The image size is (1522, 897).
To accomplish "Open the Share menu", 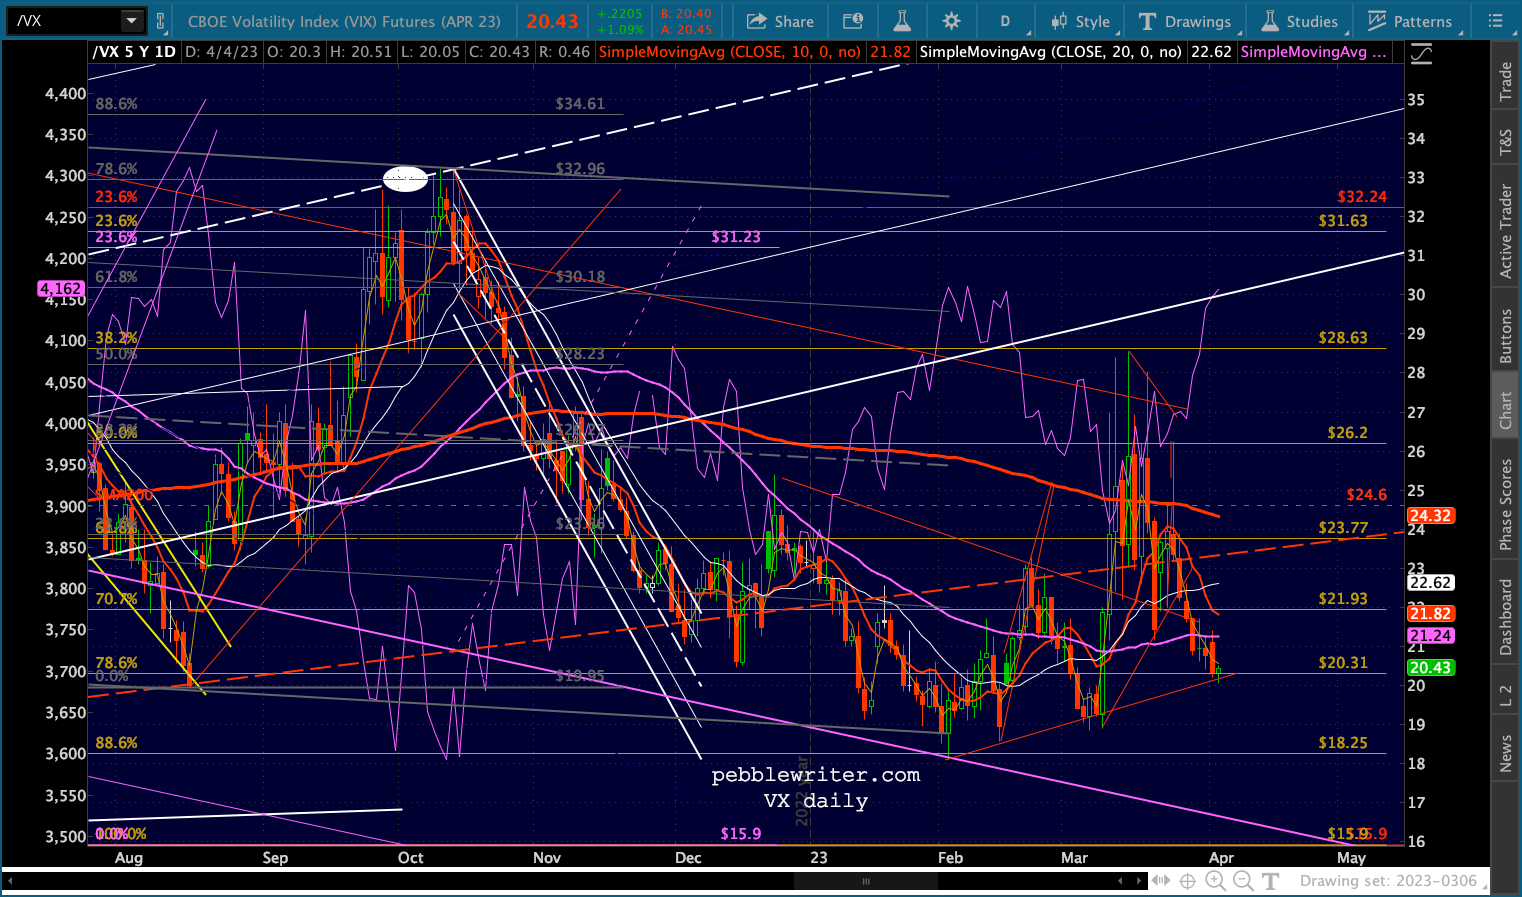I will click(x=780, y=21).
